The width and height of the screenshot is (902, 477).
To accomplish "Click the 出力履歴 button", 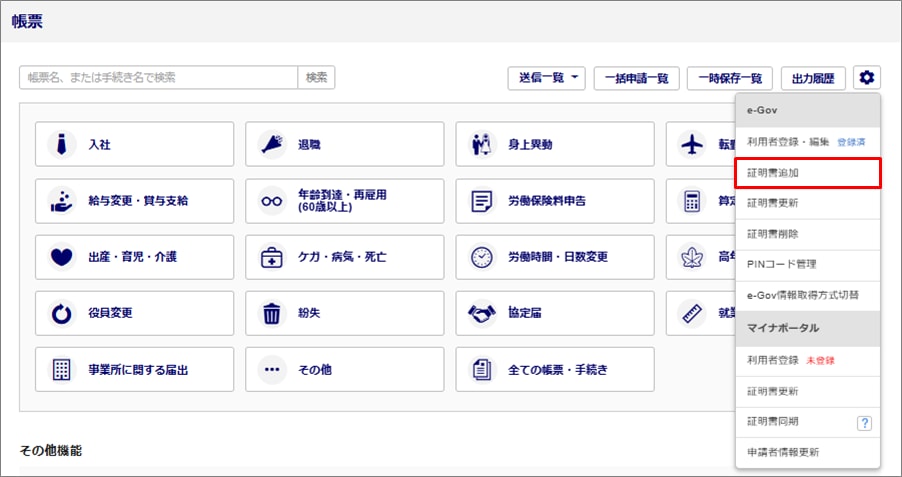I will point(813,78).
